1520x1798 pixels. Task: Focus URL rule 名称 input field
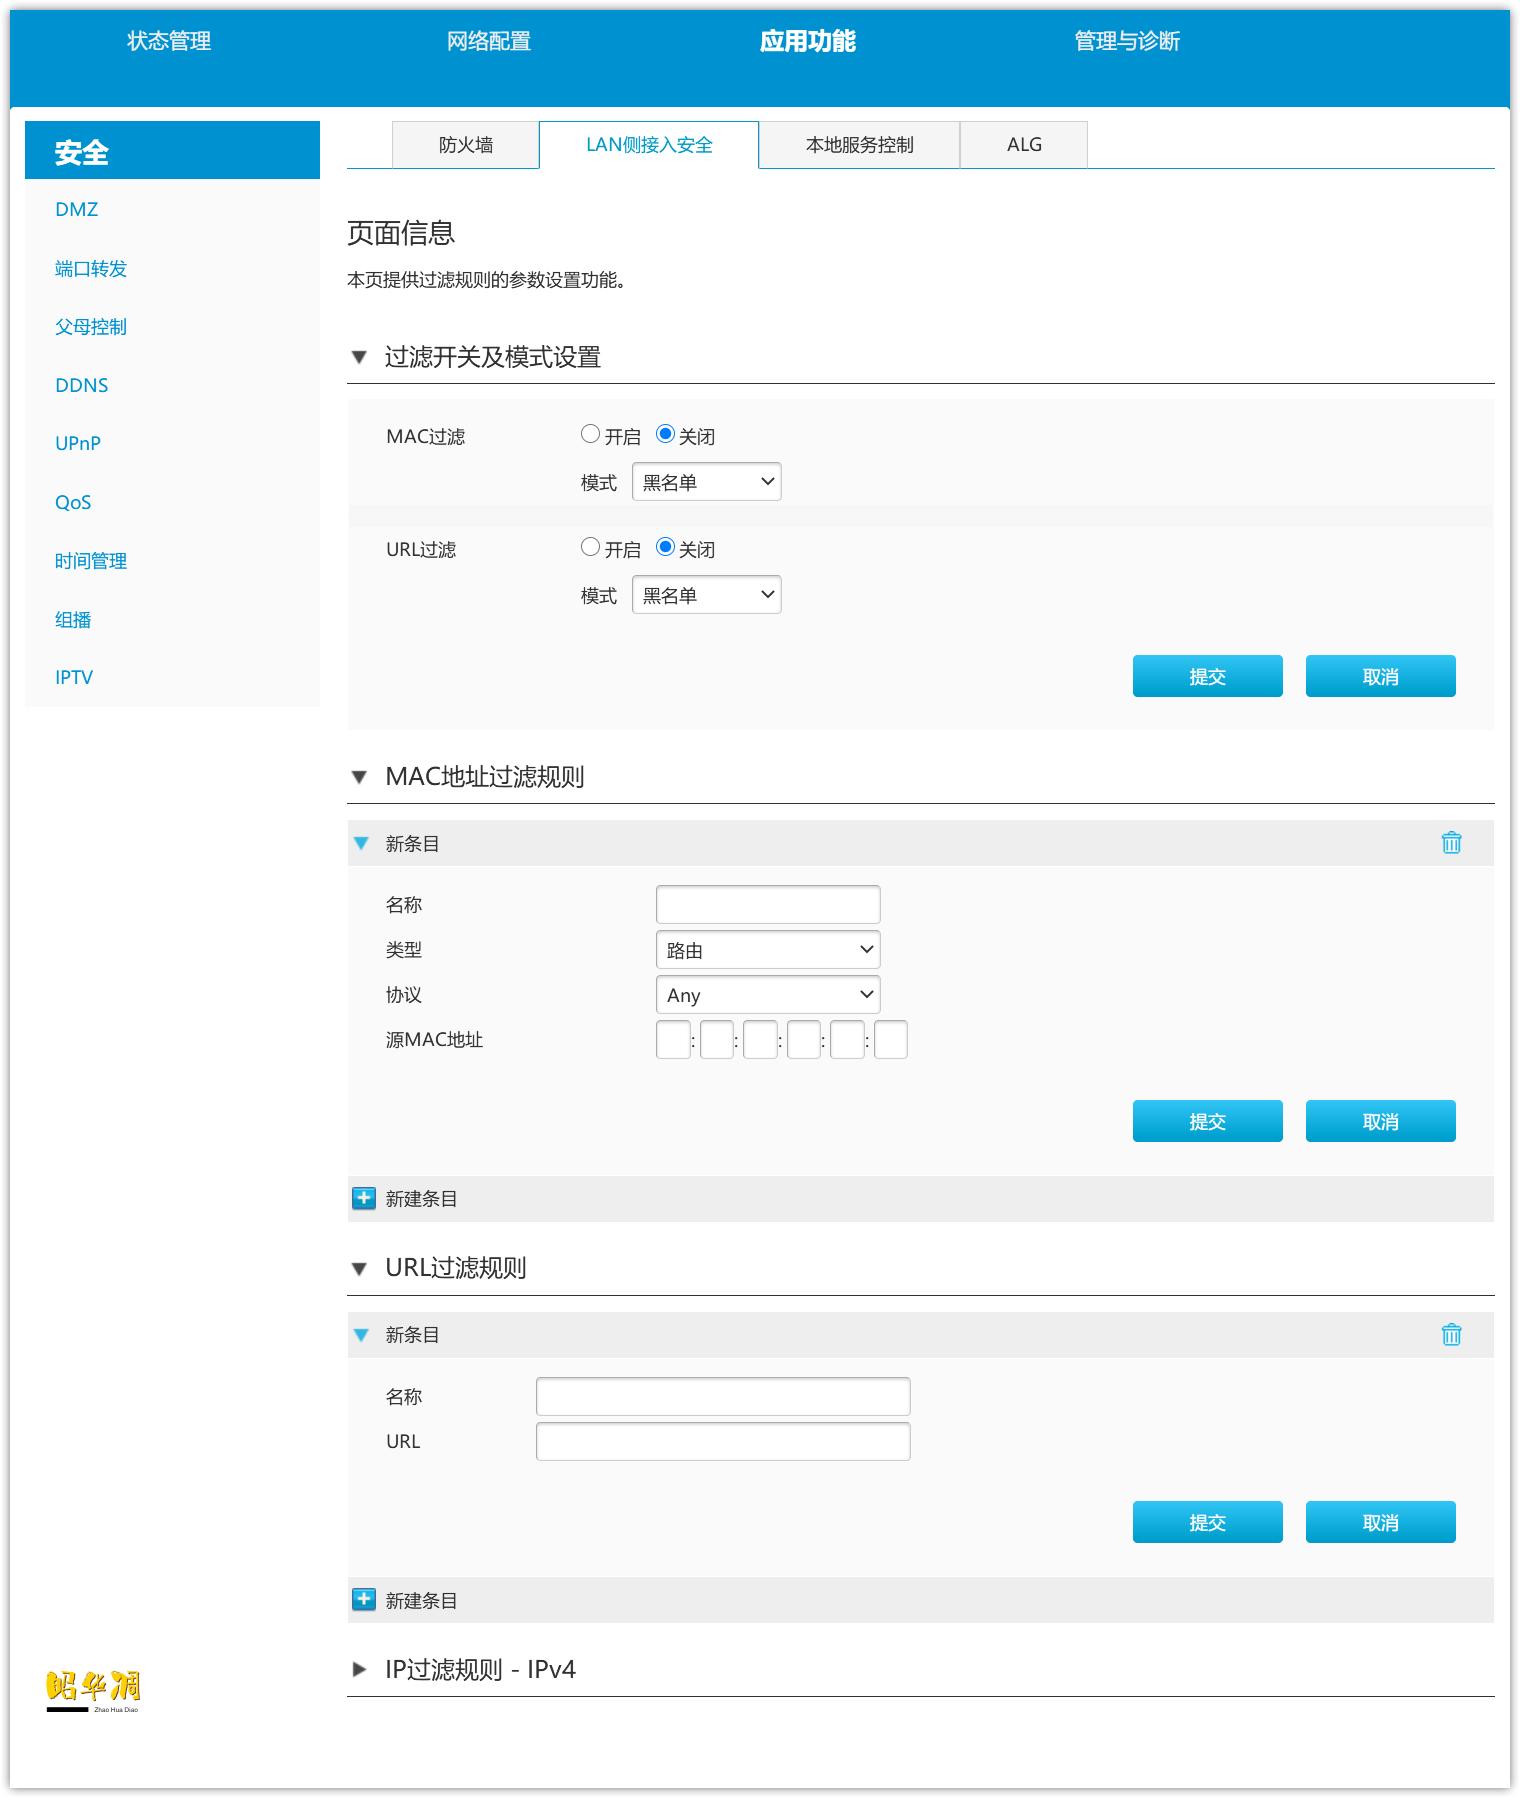(x=723, y=1396)
